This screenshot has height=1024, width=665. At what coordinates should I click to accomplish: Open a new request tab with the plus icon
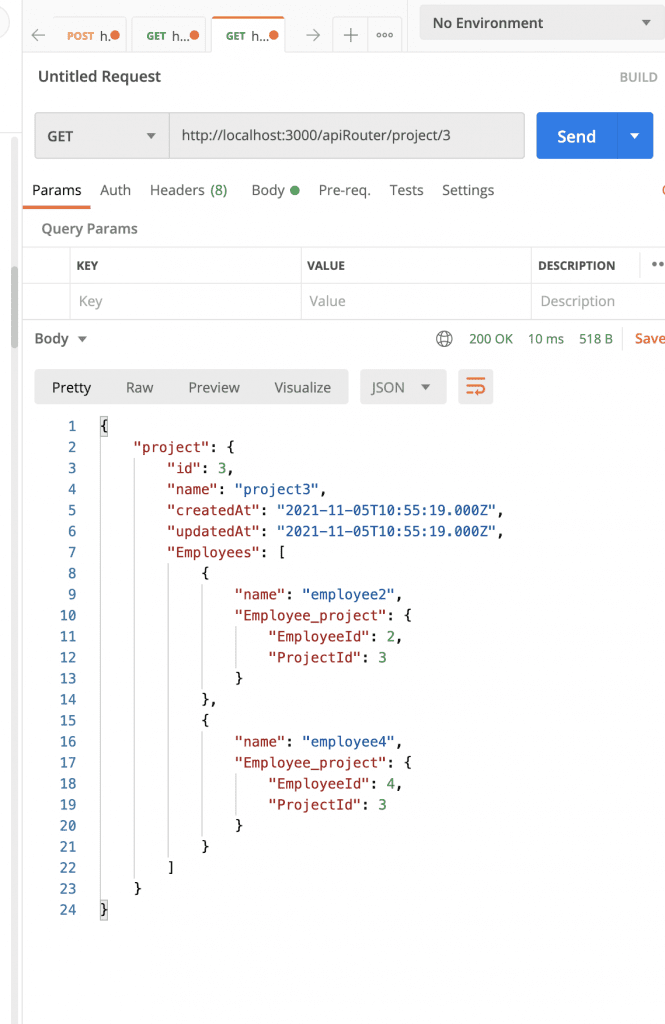[x=350, y=34]
